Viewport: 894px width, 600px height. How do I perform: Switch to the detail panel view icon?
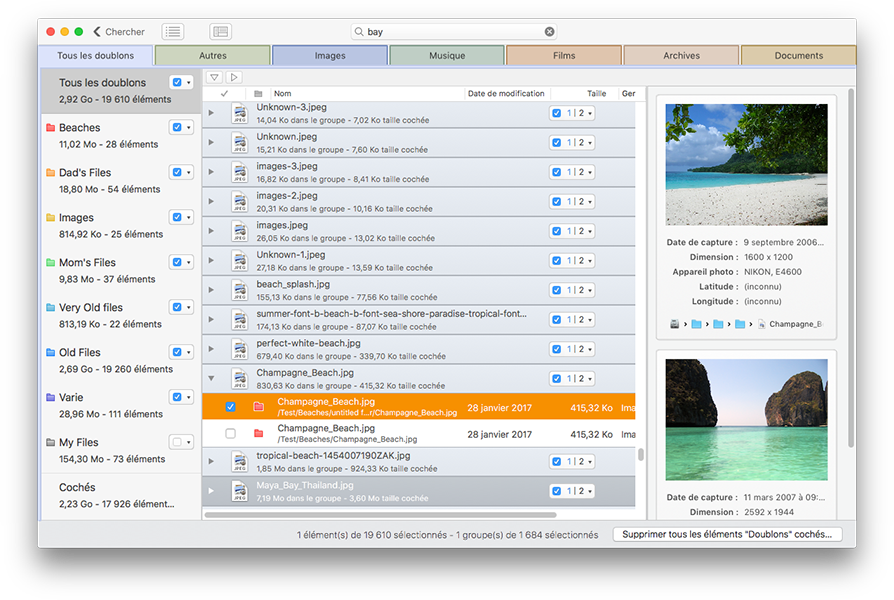pyautogui.click(x=221, y=31)
